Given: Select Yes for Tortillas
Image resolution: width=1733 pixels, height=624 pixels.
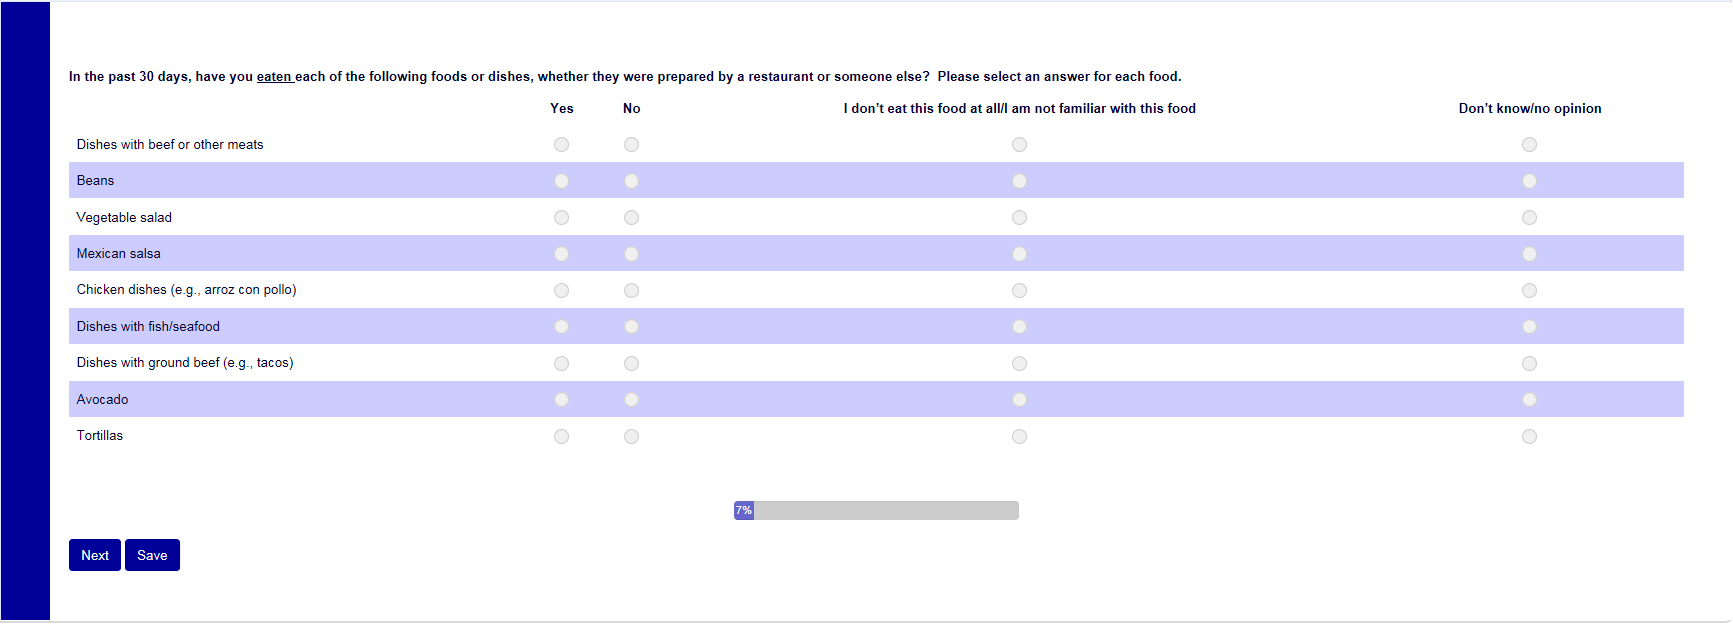Looking at the screenshot, I should (561, 437).
